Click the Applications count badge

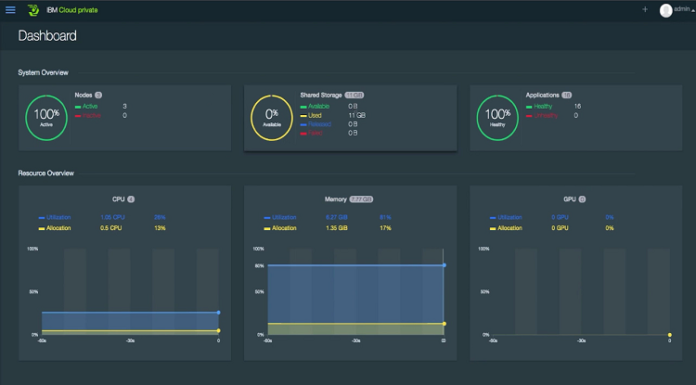[x=567, y=95]
